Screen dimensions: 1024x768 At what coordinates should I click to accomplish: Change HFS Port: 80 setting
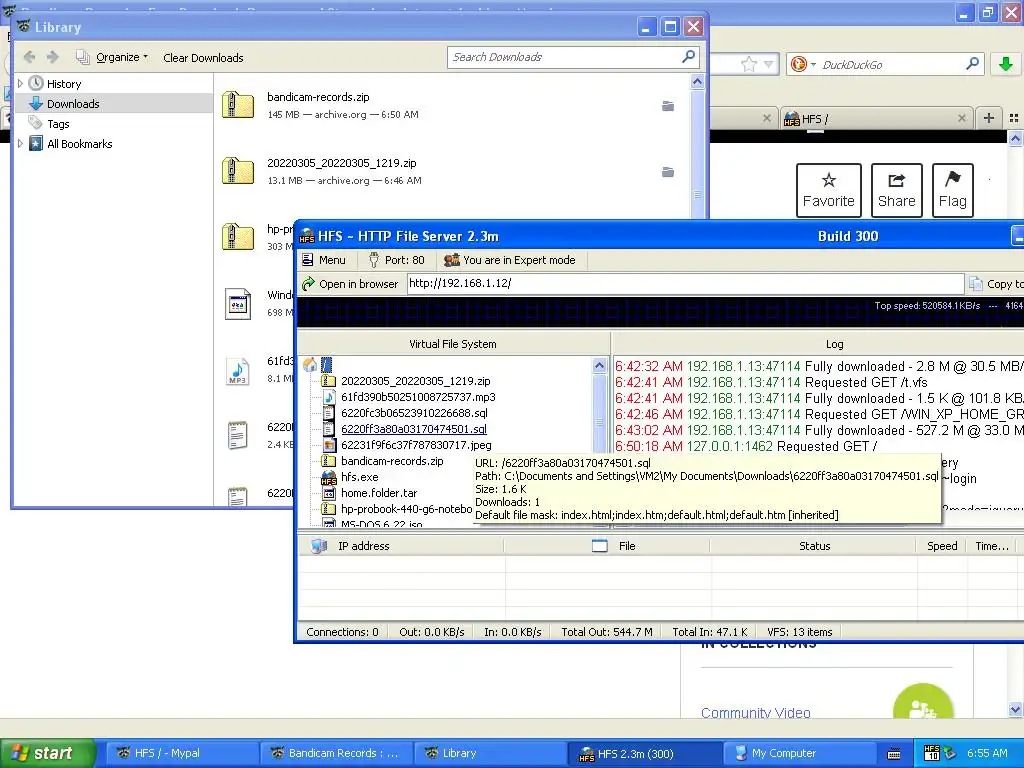[x=396, y=260]
